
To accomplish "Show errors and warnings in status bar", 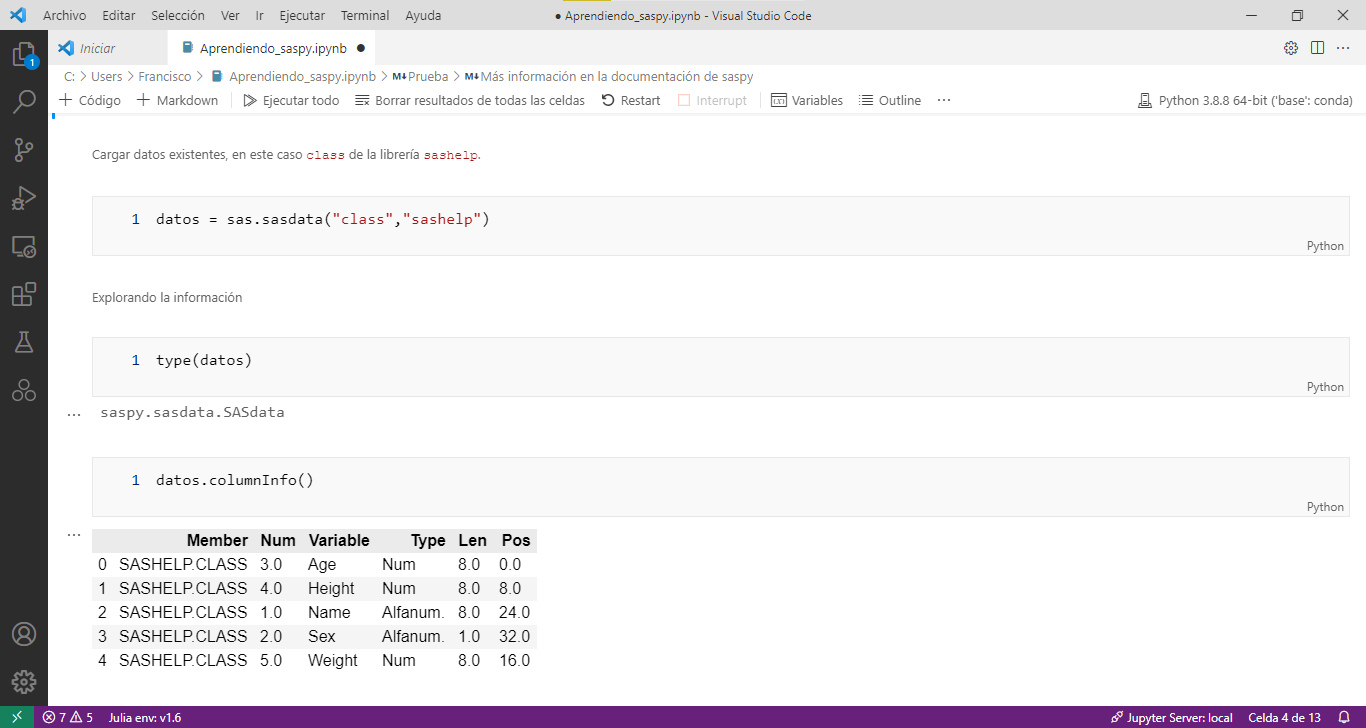I will pos(68,717).
